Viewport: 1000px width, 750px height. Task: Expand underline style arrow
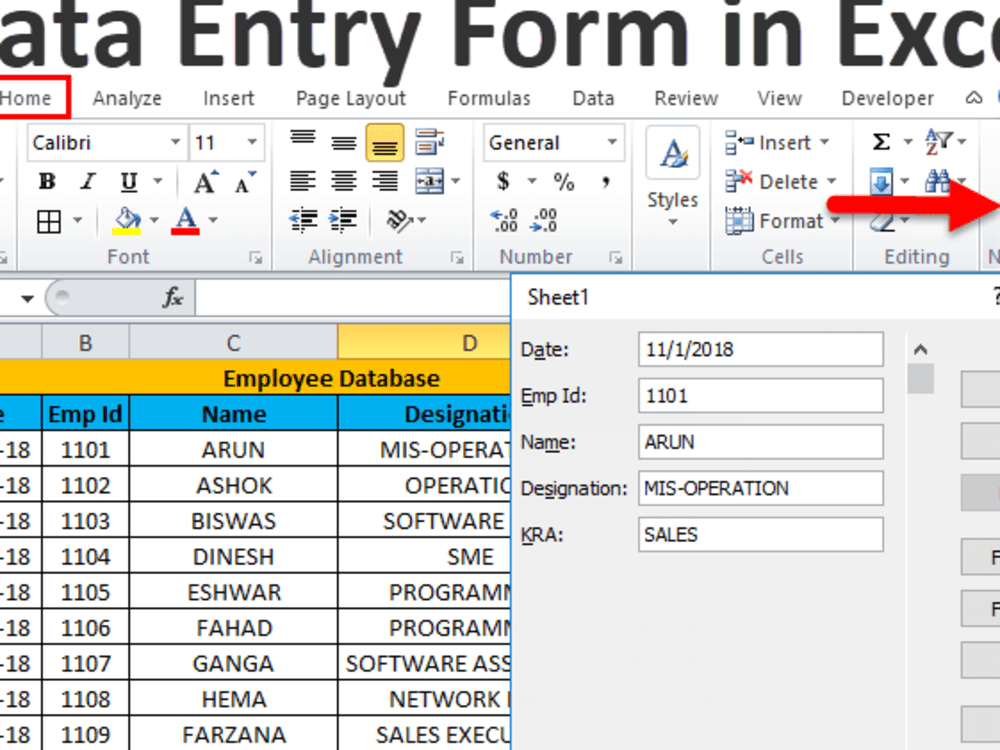coord(158,182)
